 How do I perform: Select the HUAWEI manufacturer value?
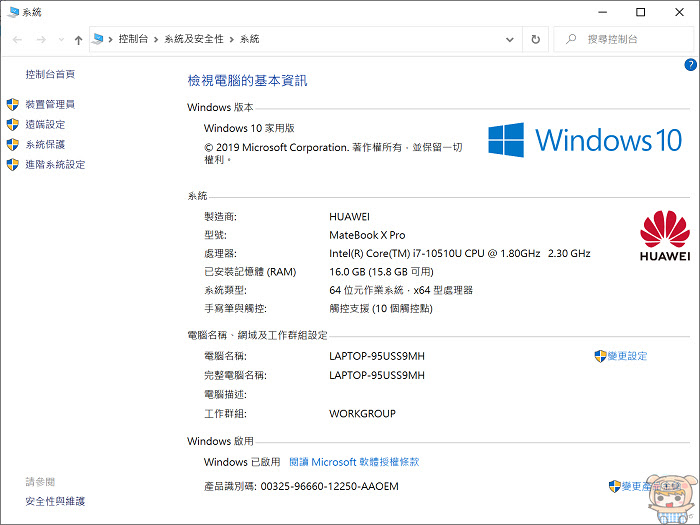point(349,217)
